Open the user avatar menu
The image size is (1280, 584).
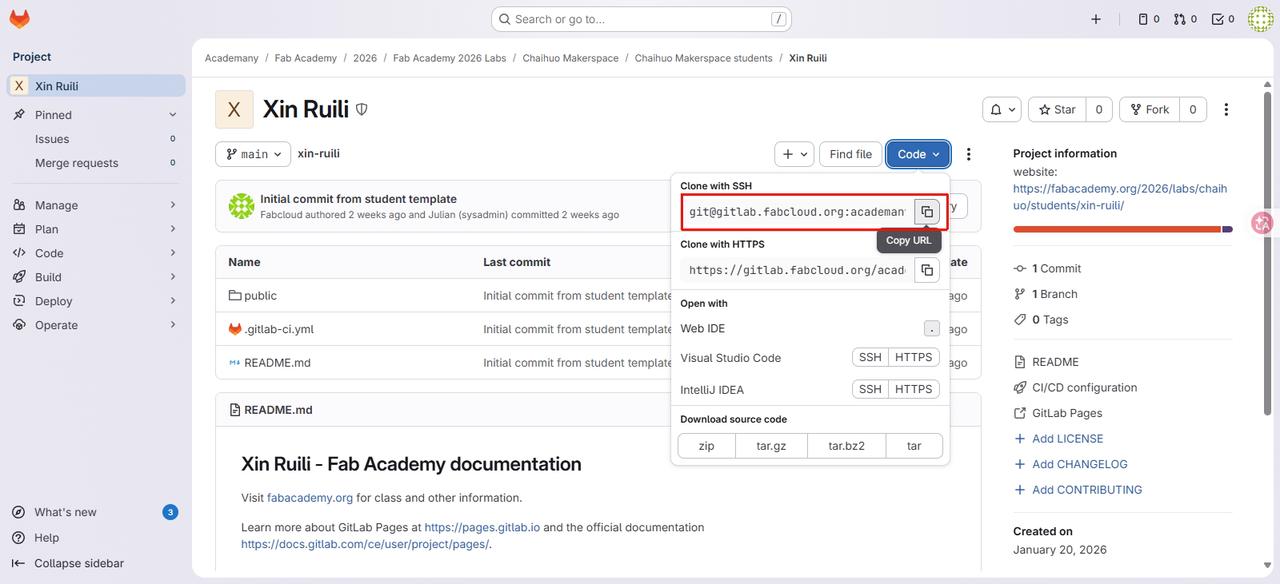click(1260, 19)
